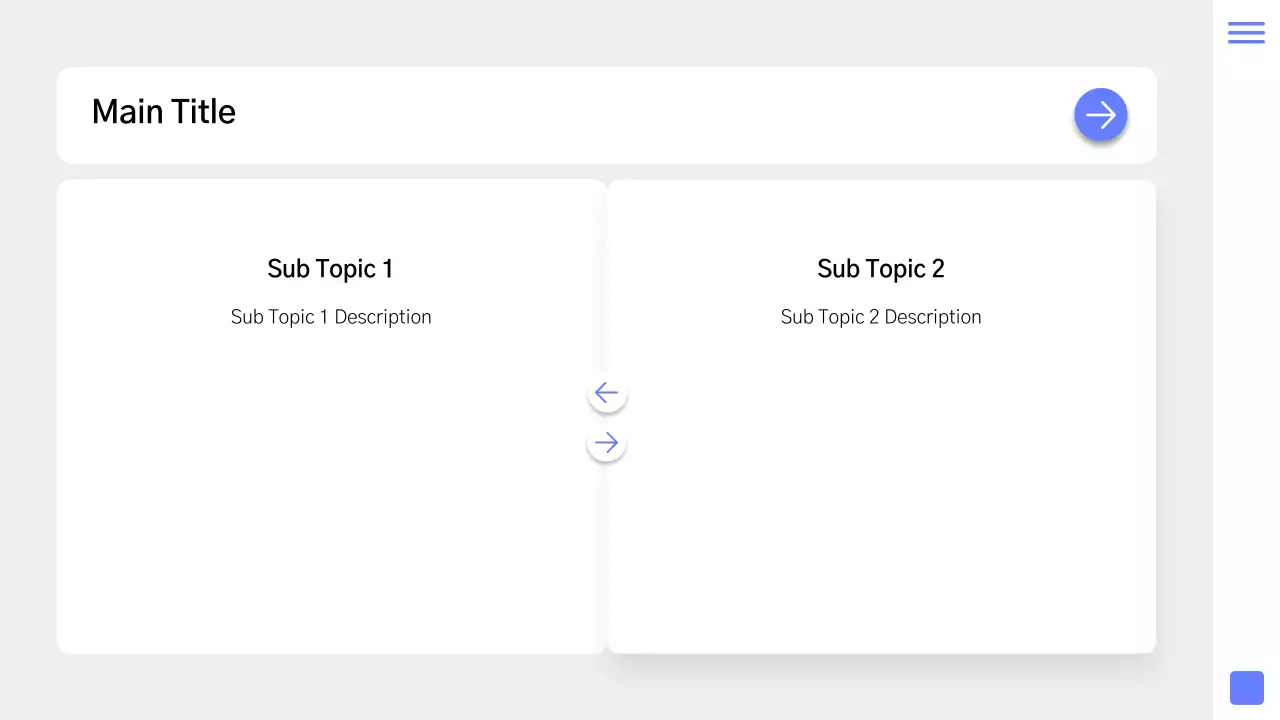
Task: Open the hamburger menu
Action: click(x=1246, y=33)
